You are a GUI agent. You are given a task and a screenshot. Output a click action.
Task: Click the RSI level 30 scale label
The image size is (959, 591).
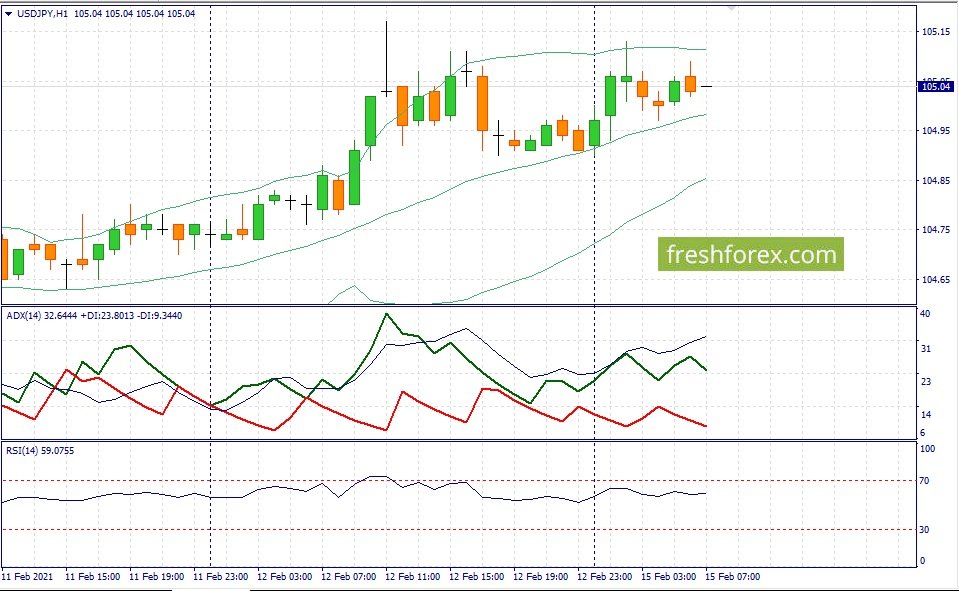tap(924, 530)
